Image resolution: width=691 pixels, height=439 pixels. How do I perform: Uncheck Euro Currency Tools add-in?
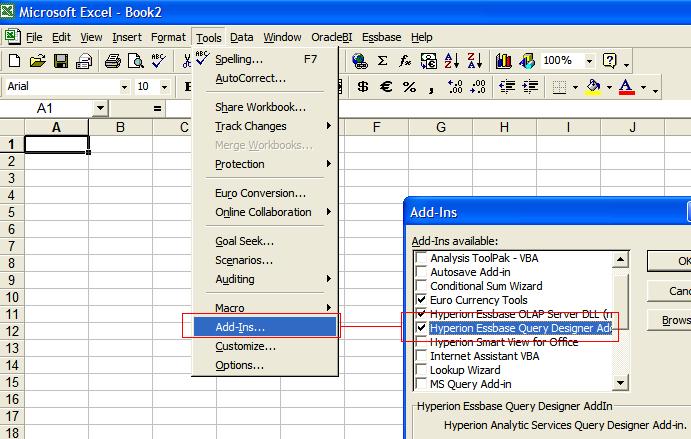[x=422, y=300]
